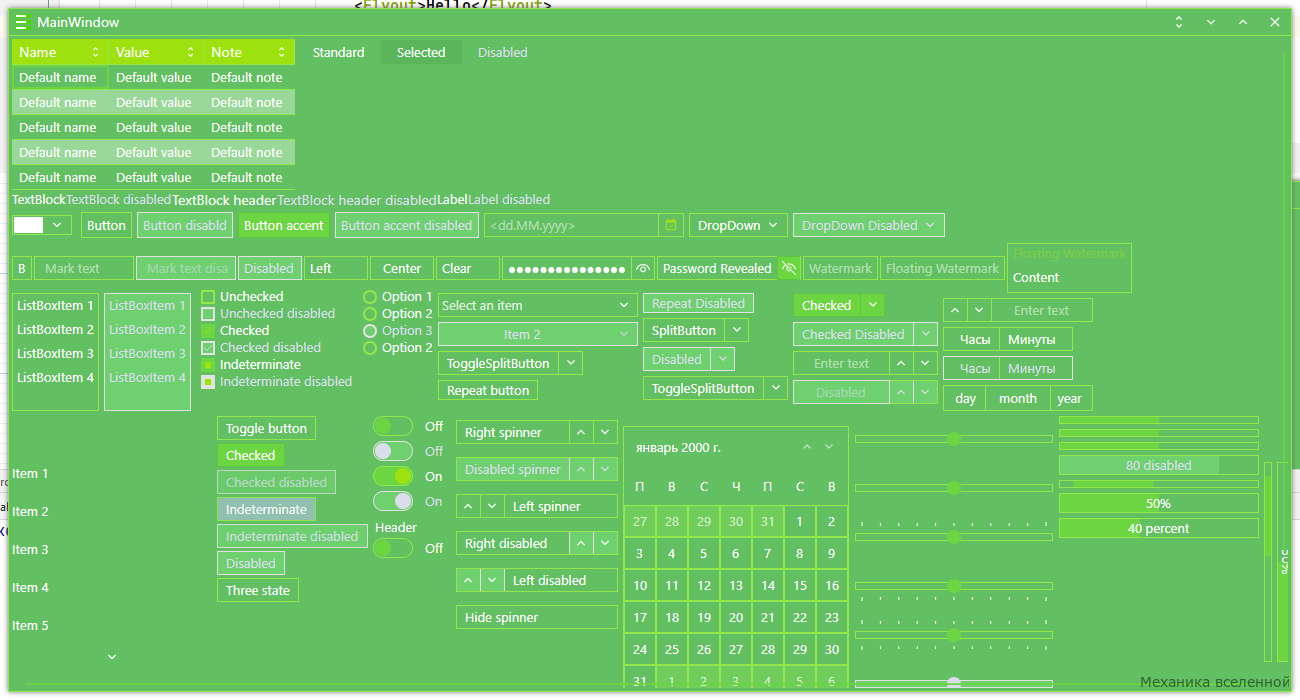
Task: Open the hamburger menu beside MainWindow title
Action: [21, 22]
